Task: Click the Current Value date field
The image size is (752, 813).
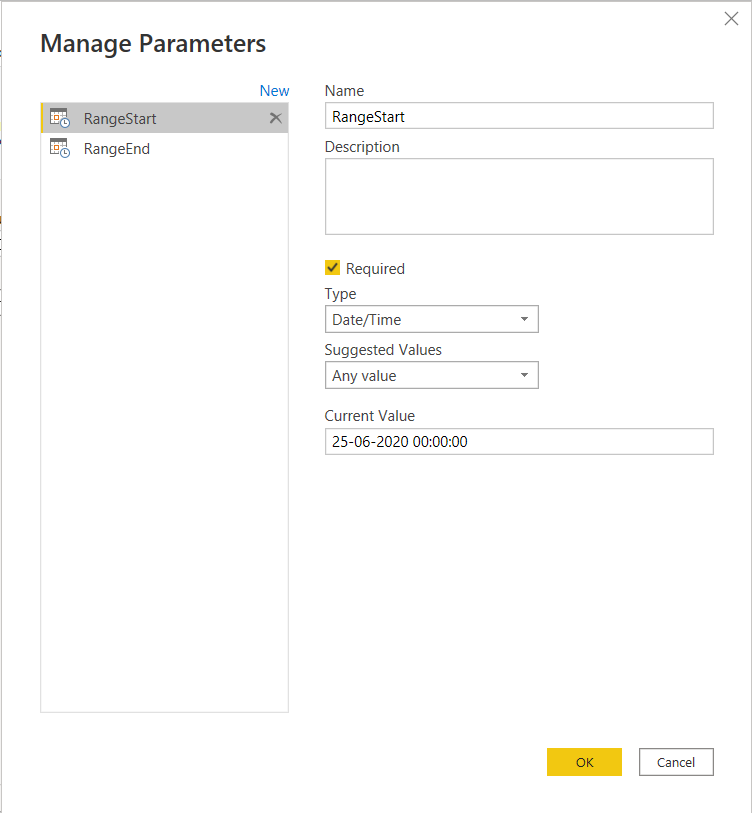Action: 518,441
